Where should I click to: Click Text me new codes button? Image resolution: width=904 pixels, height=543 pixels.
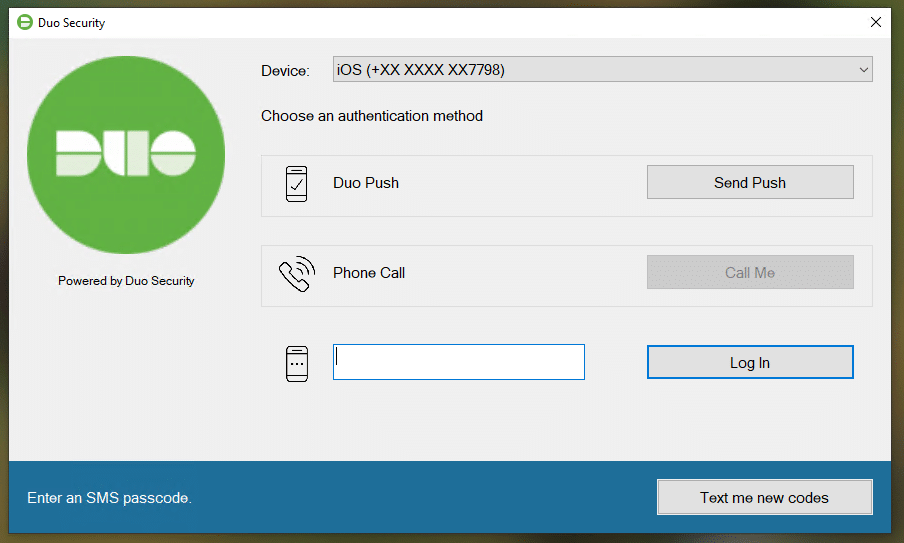[764, 497]
